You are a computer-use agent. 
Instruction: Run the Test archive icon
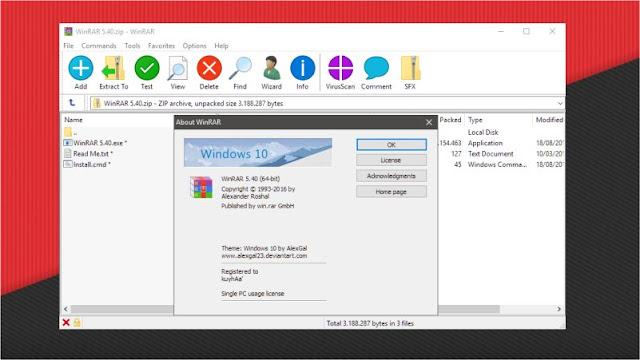[147, 68]
